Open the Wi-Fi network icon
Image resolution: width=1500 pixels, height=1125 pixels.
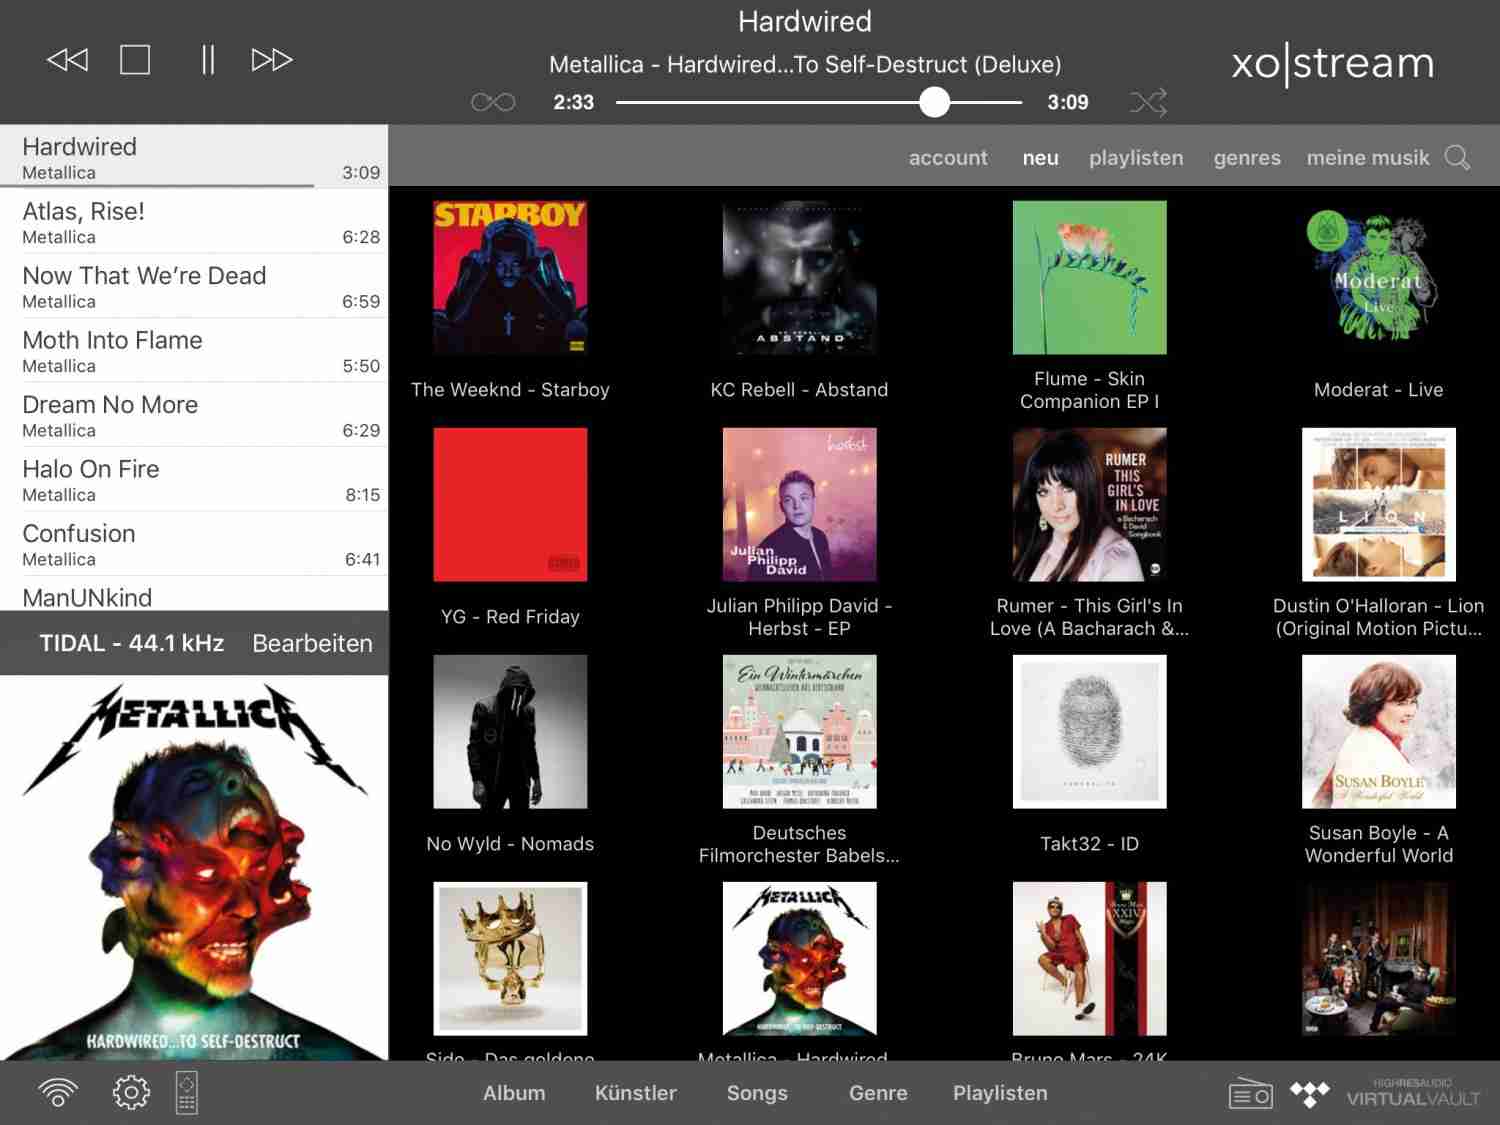tap(58, 1092)
